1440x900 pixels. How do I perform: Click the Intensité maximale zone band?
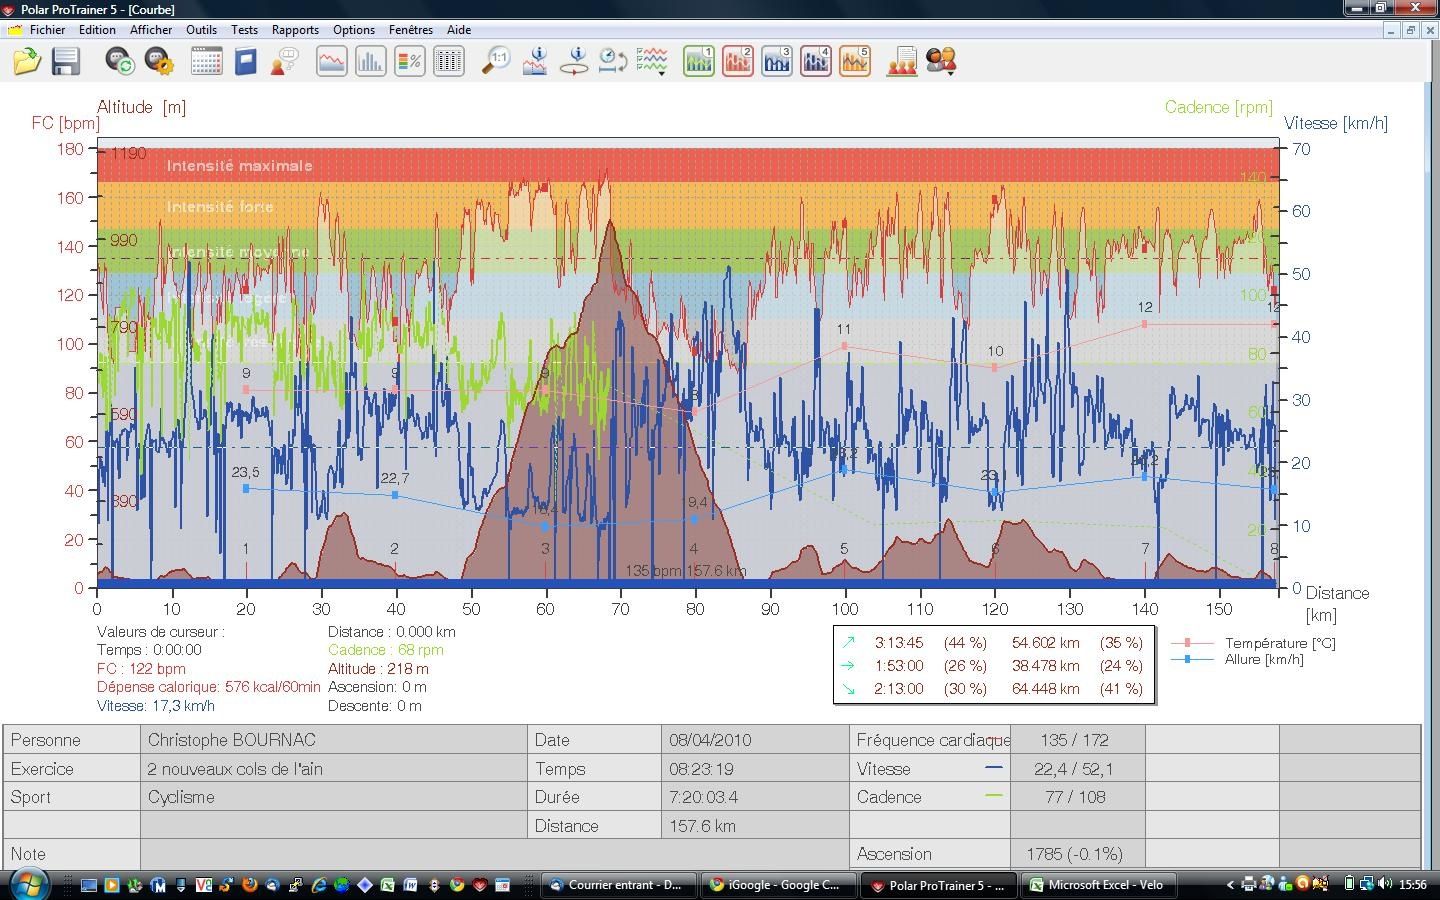click(x=688, y=165)
